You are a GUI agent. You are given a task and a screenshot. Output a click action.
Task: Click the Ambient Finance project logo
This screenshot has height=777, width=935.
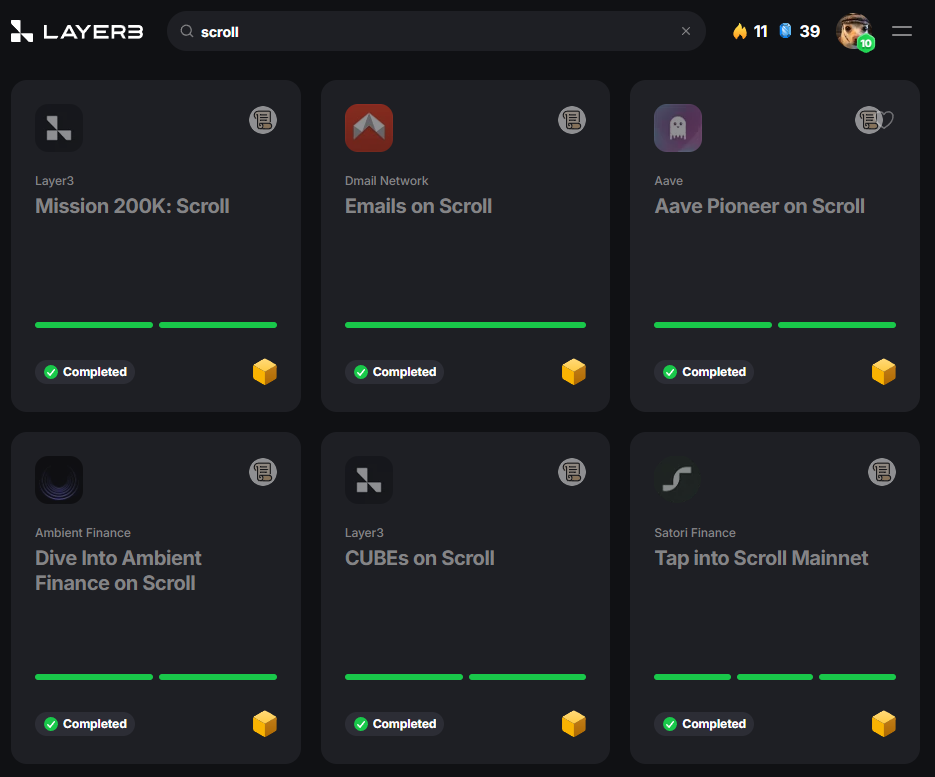click(58, 479)
